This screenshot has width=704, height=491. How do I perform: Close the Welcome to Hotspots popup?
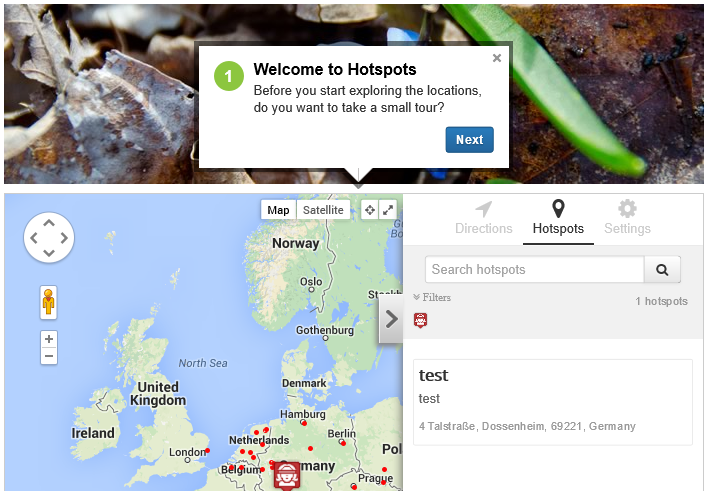[x=497, y=58]
